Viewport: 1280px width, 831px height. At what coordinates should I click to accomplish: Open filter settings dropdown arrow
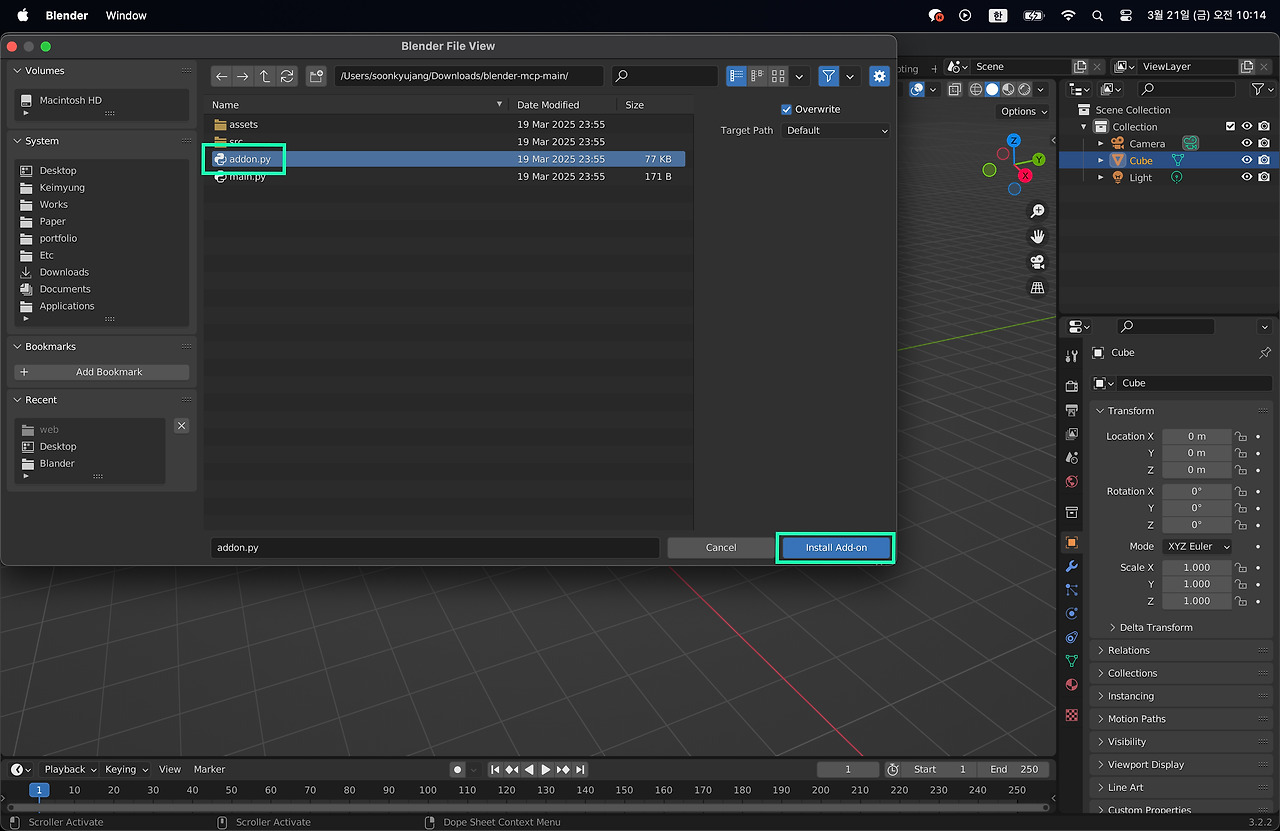tap(850, 76)
